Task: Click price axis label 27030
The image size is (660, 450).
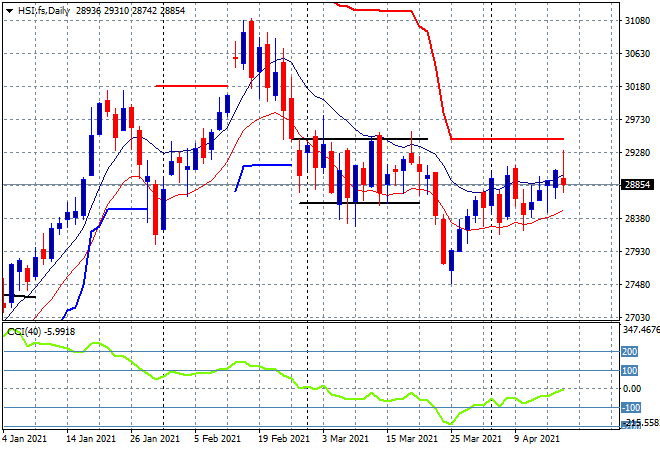Action: [x=638, y=317]
